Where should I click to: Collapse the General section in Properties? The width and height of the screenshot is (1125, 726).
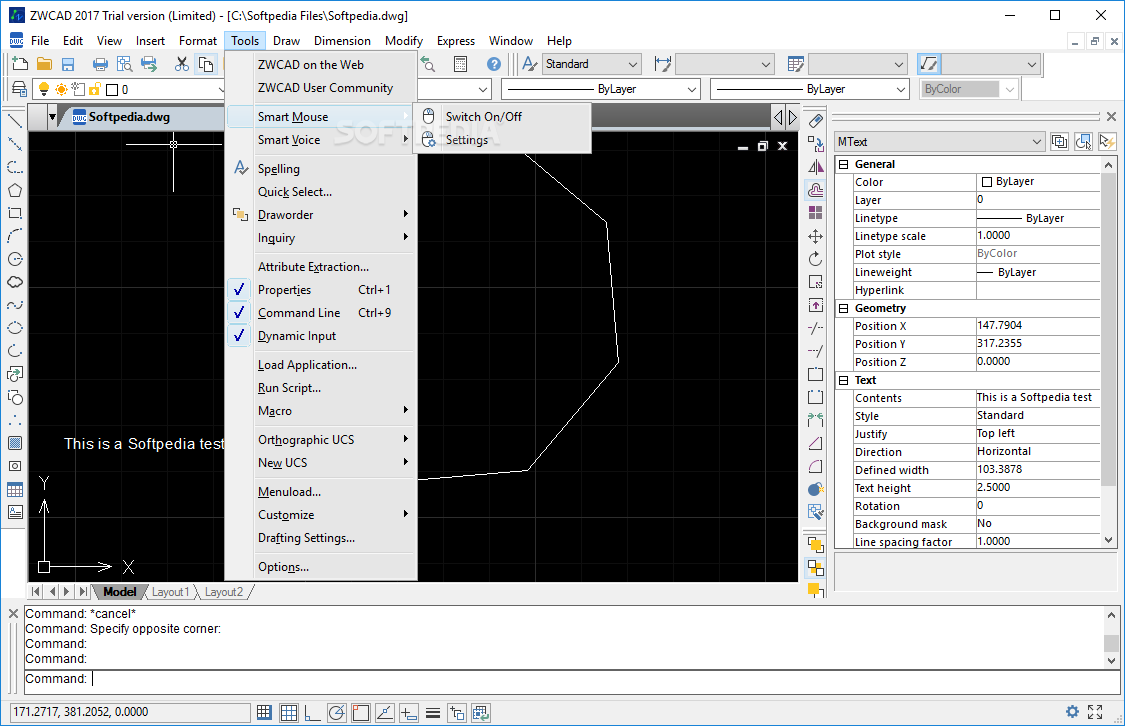(844, 164)
